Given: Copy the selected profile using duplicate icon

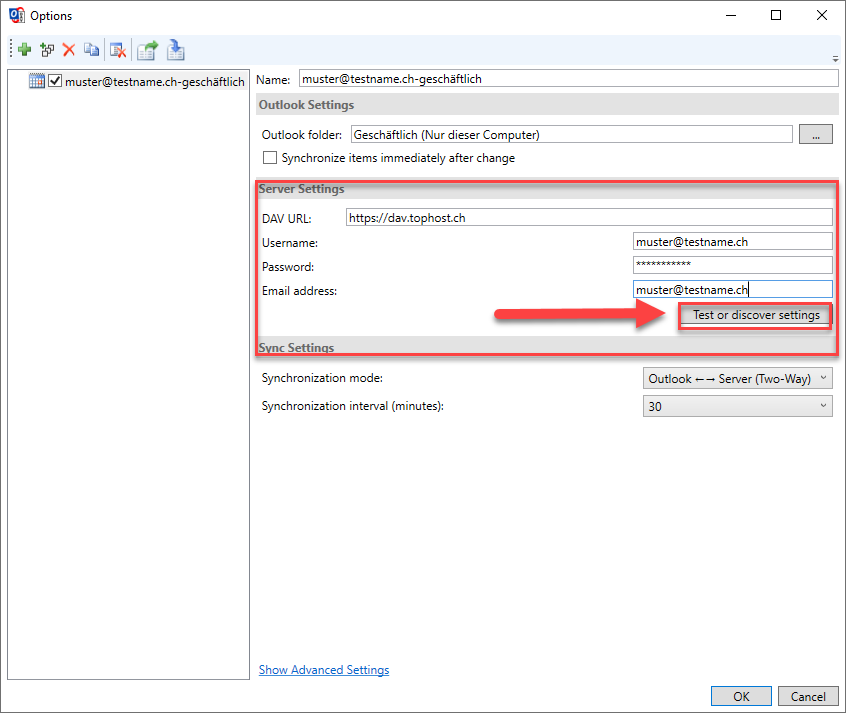Looking at the screenshot, I should pyautogui.click(x=91, y=50).
